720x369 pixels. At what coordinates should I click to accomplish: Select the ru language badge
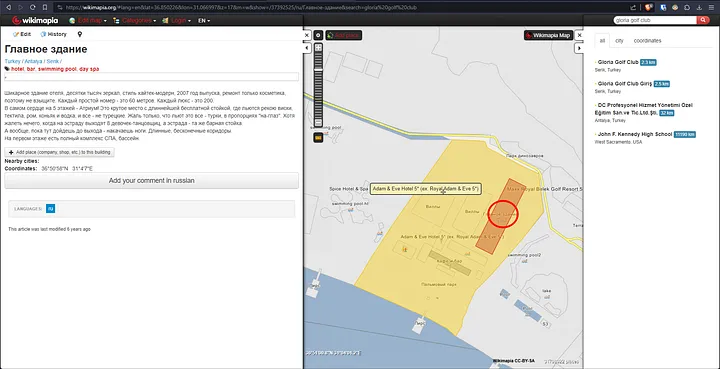pyautogui.click(x=51, y=208)
